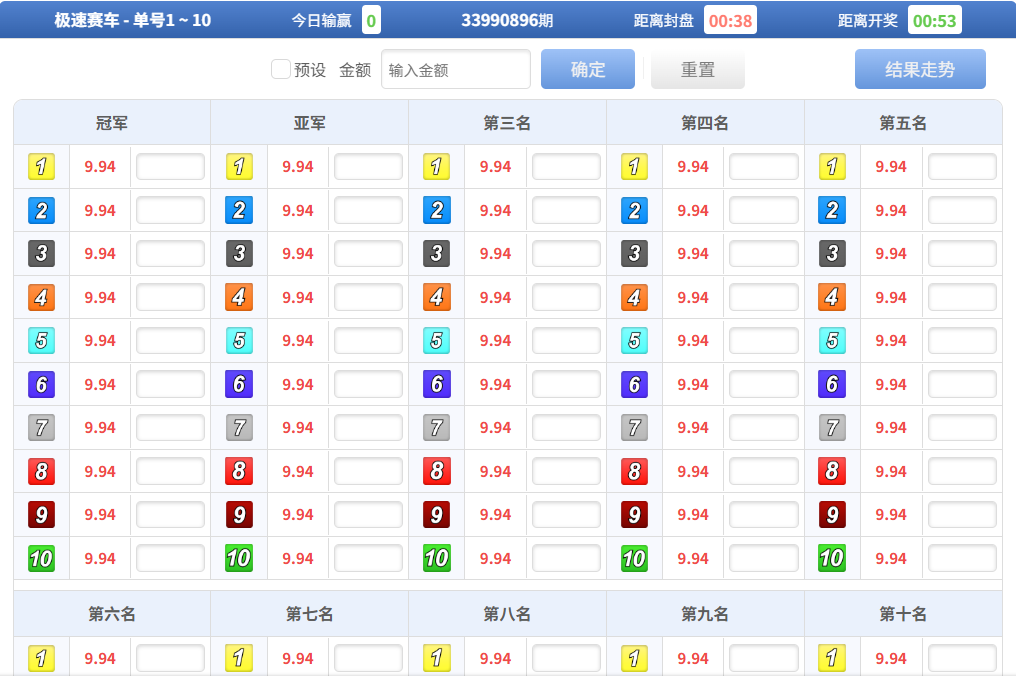Select number 2 ball under 亚军 column
The height and width of the screenshot is (676, 1016).
239,210
